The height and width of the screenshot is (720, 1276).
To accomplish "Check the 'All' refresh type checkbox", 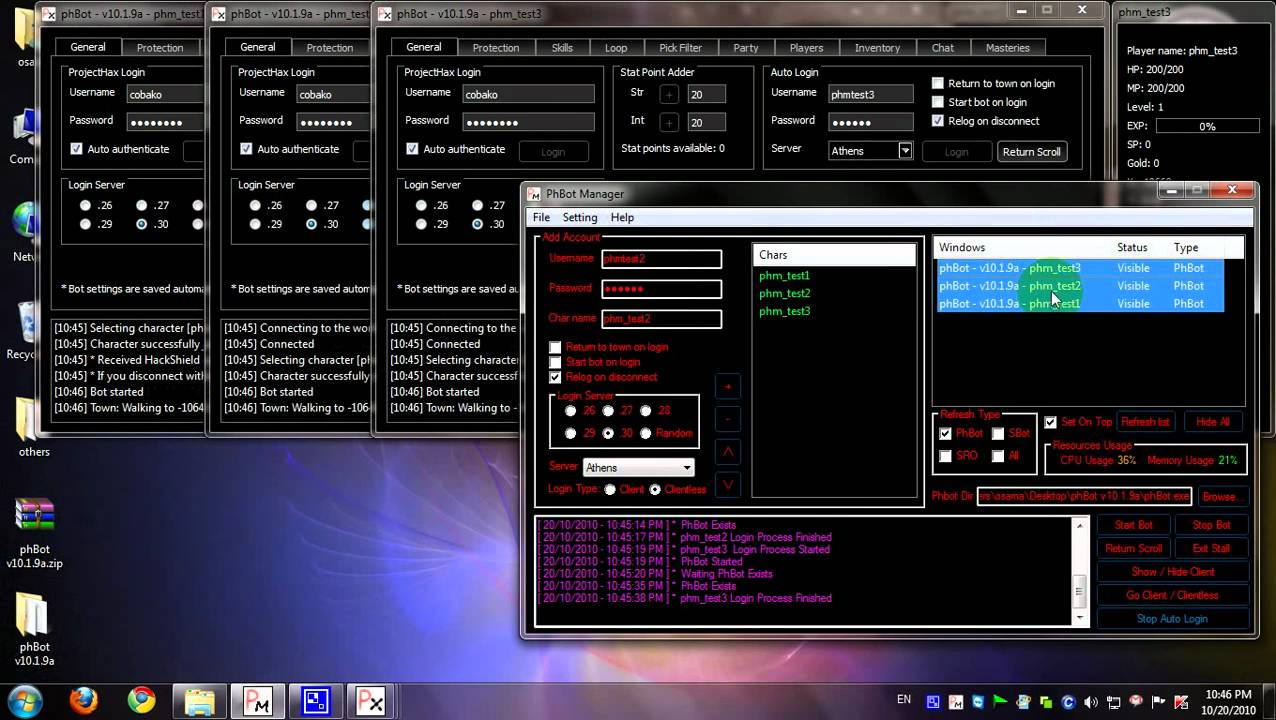I will [998, 455].
